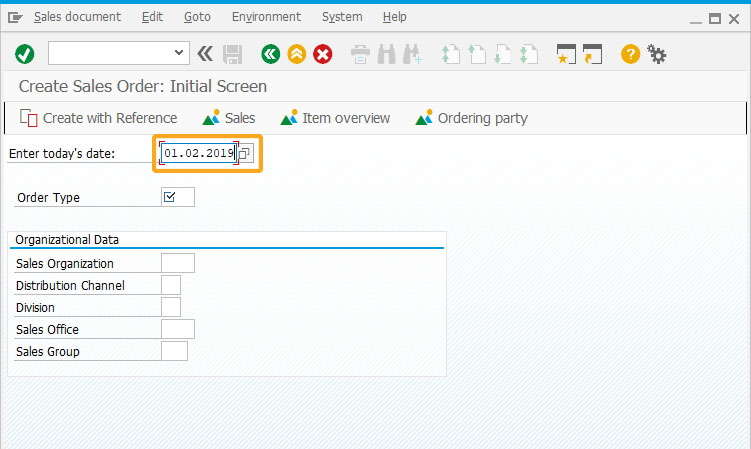Click Create with Reference button
This screenshot has width=751, height=449.
pos(98,118)
